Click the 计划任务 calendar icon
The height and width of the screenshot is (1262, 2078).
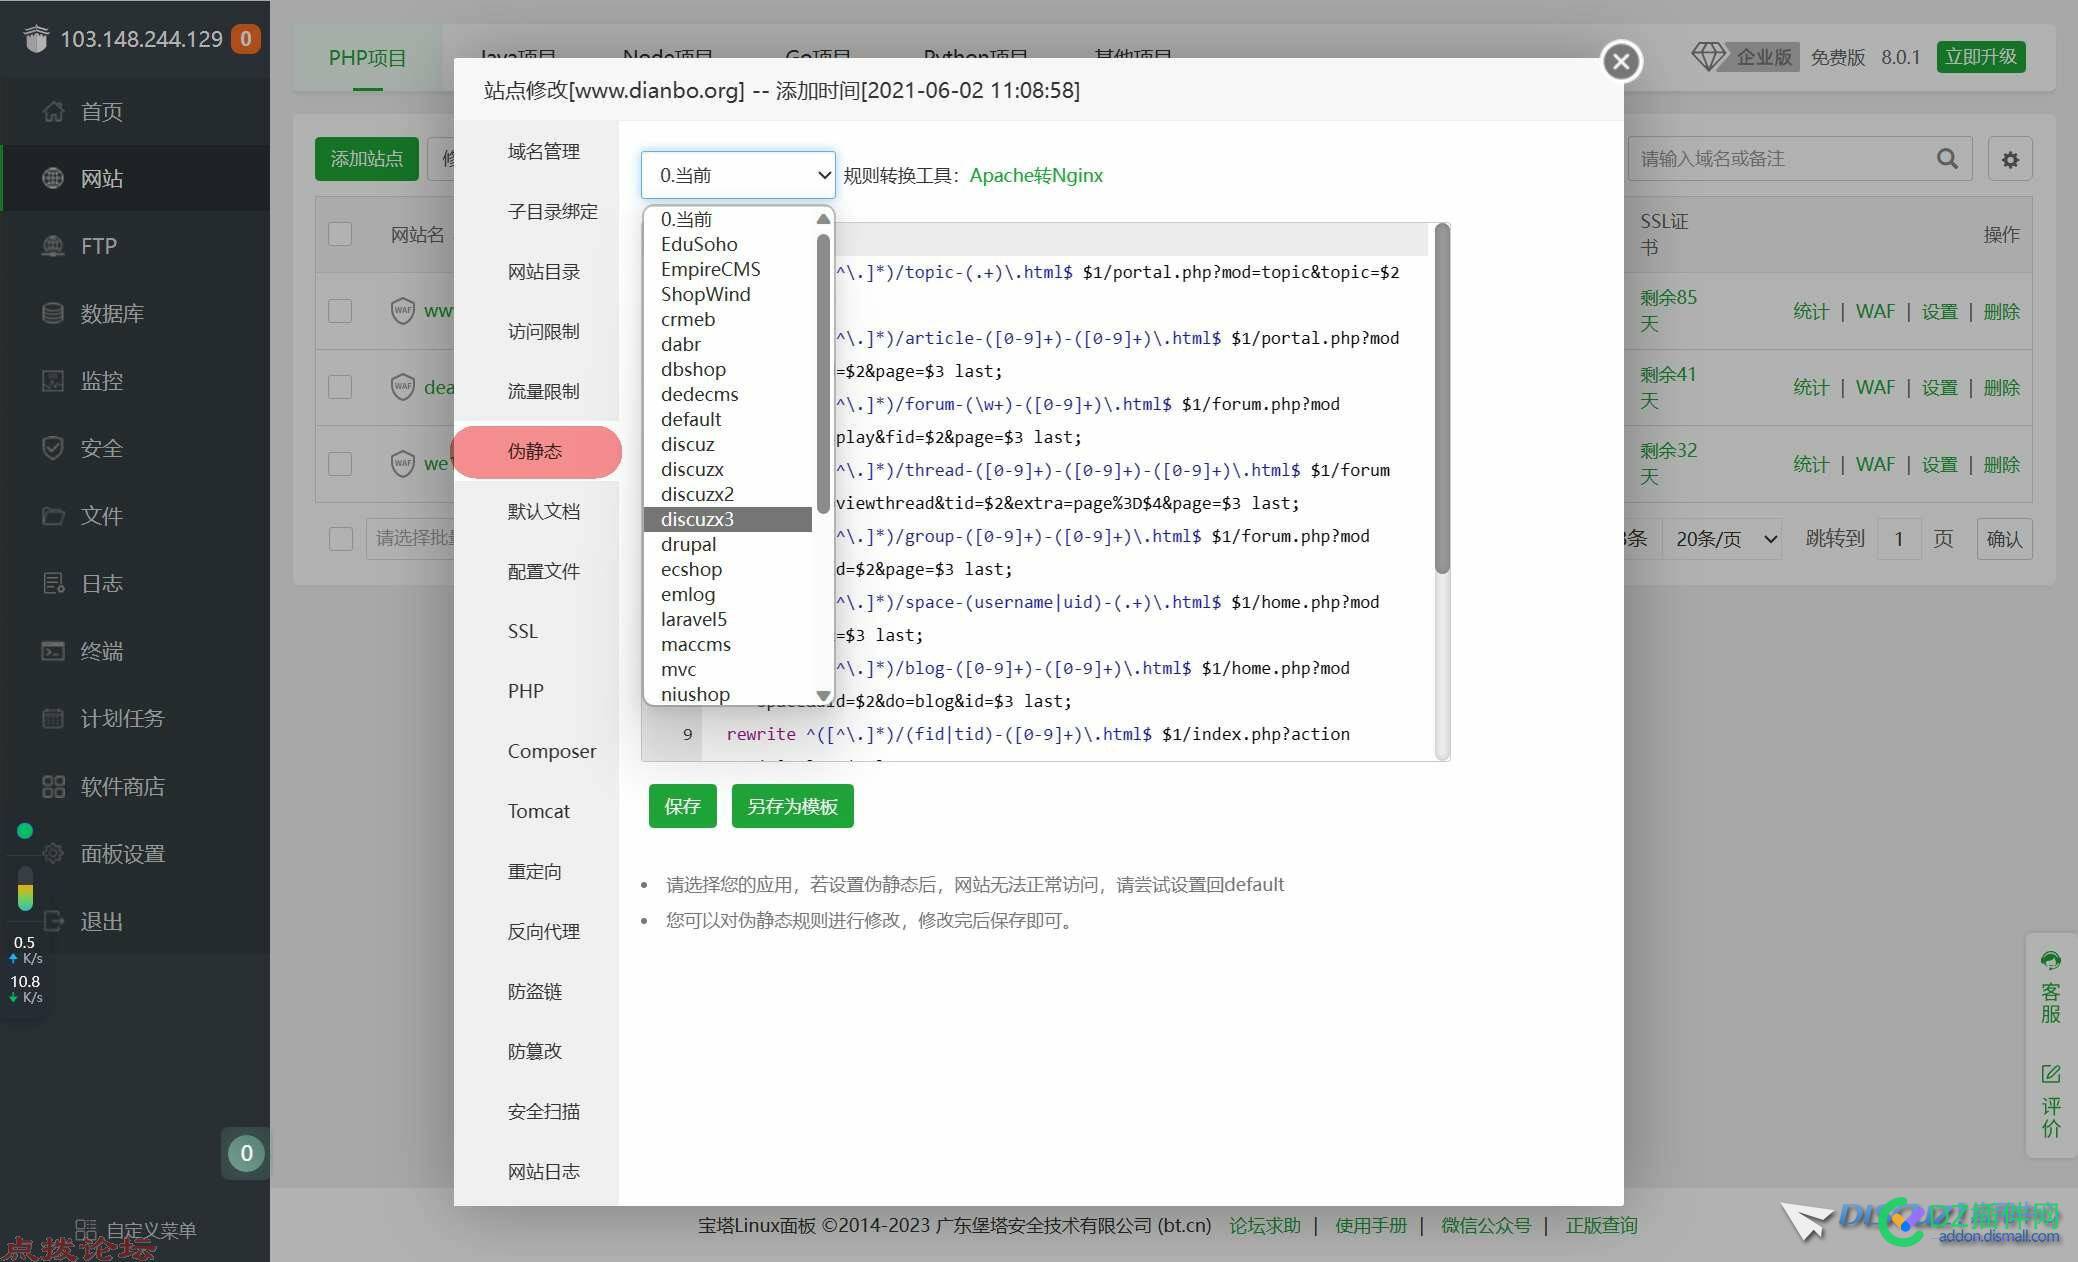[x=53, y=718]
